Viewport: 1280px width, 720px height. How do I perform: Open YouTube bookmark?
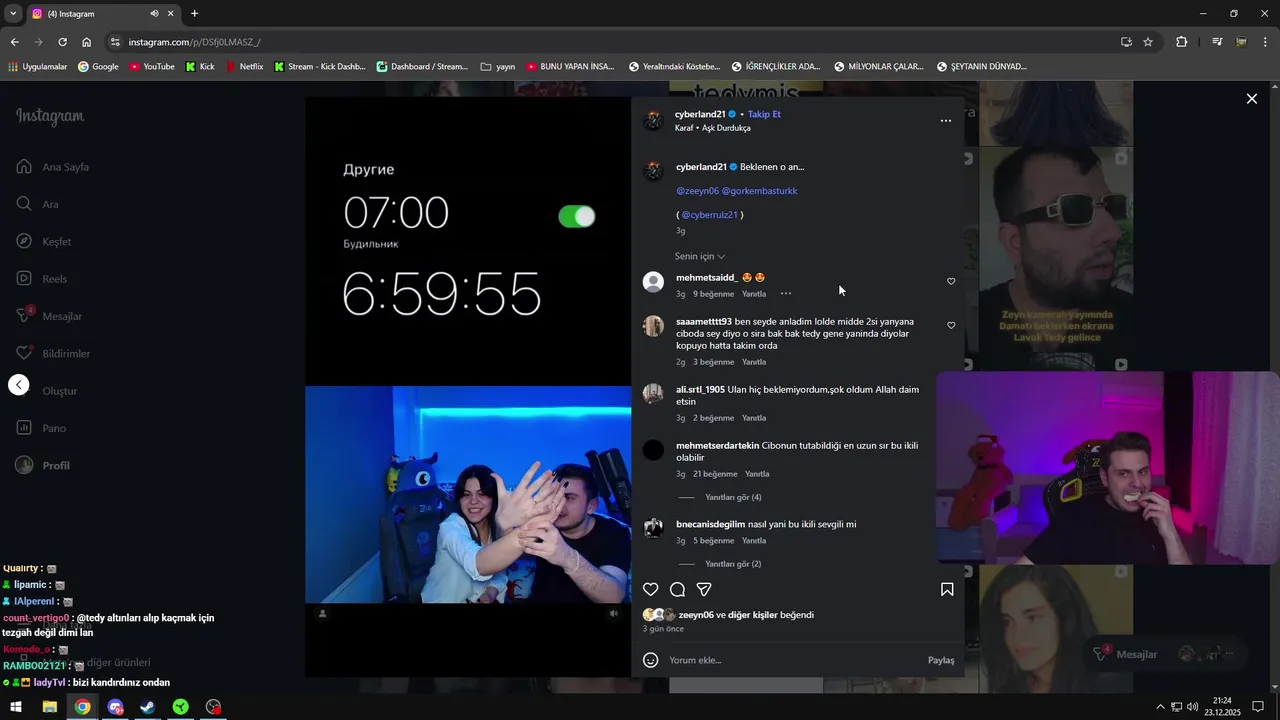(152, 67)
